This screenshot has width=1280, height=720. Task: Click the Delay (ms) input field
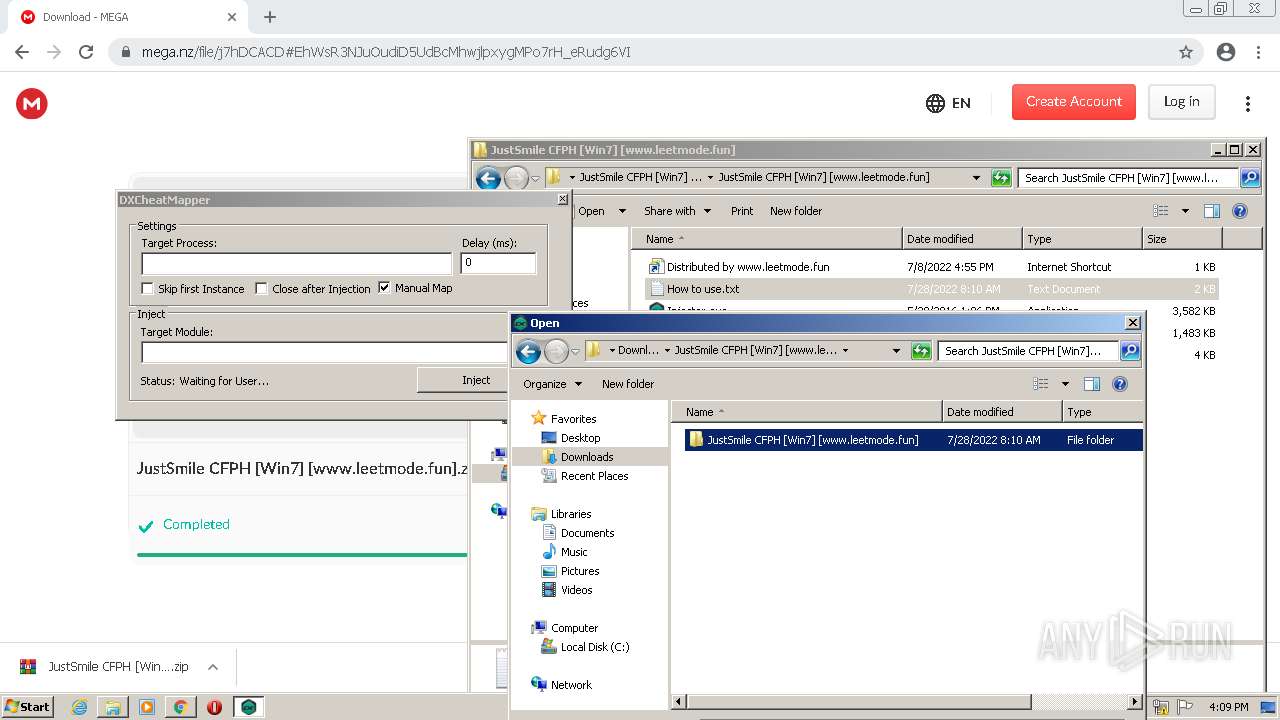(498, 263)
